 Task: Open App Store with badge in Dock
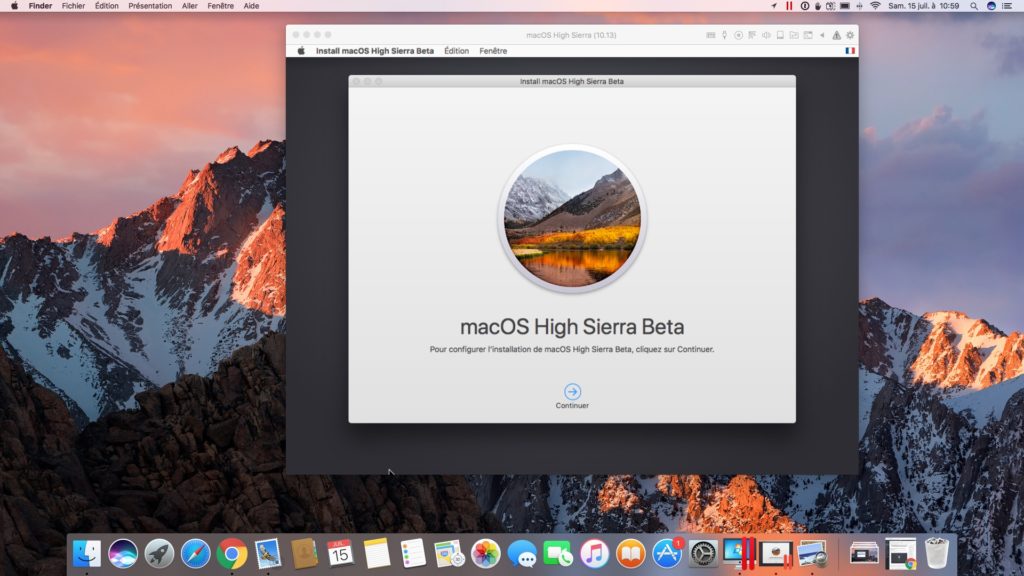coord(667,554)
